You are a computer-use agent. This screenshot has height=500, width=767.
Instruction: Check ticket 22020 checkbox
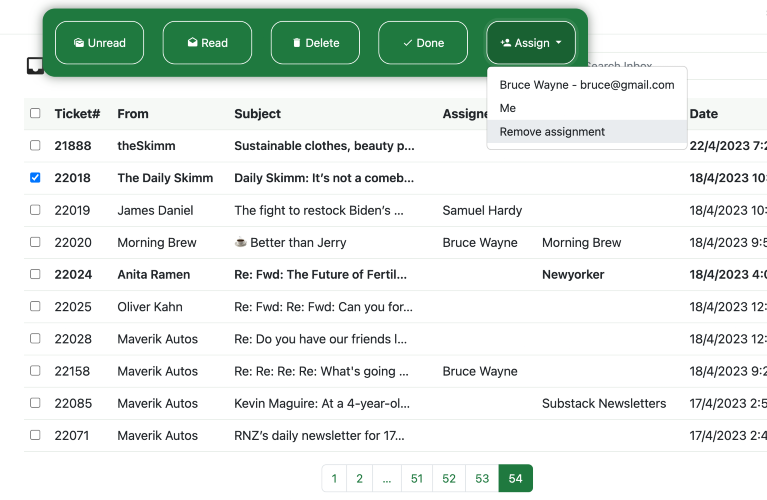pos(35,242)
